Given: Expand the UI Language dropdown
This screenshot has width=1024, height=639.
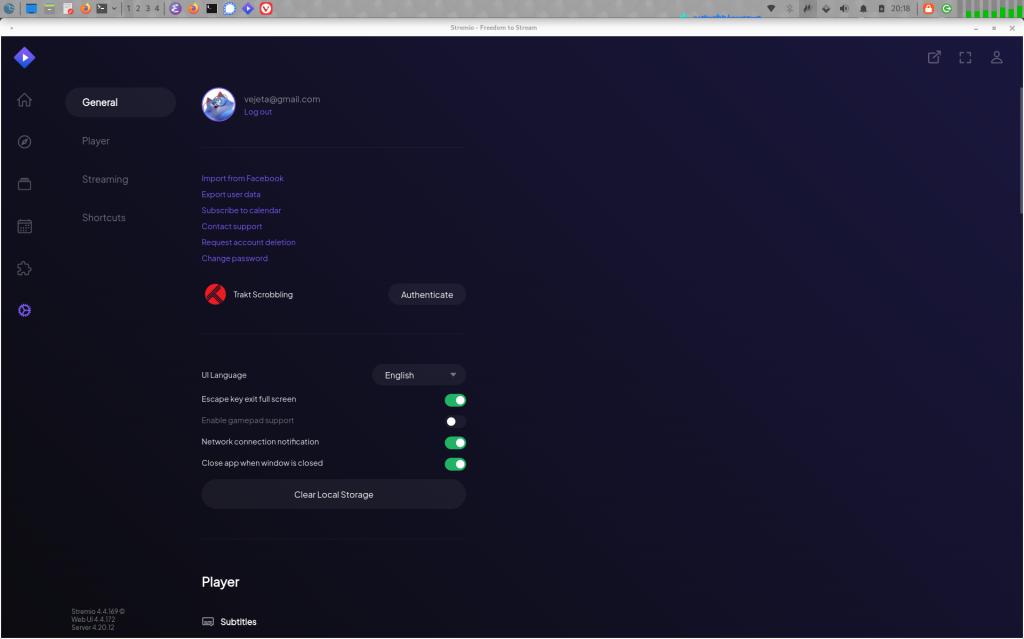Looking at the screenshot, I should click(x=419, y=375).
